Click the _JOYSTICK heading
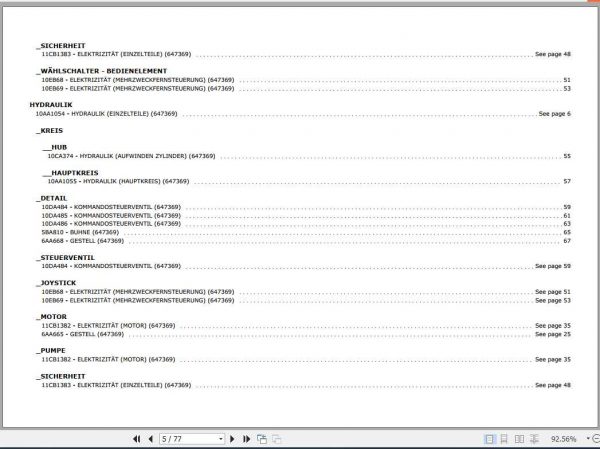This screenshot has height=449, width=600. [56, 283]
